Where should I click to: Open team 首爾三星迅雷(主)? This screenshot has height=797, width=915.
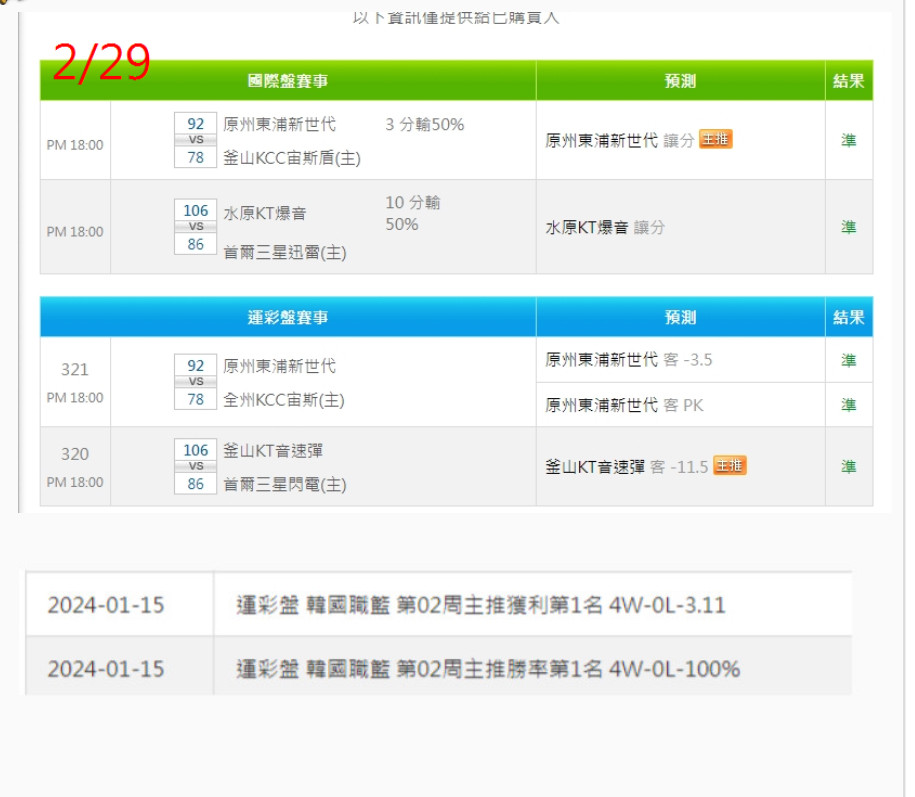click(x=285, y=253)
